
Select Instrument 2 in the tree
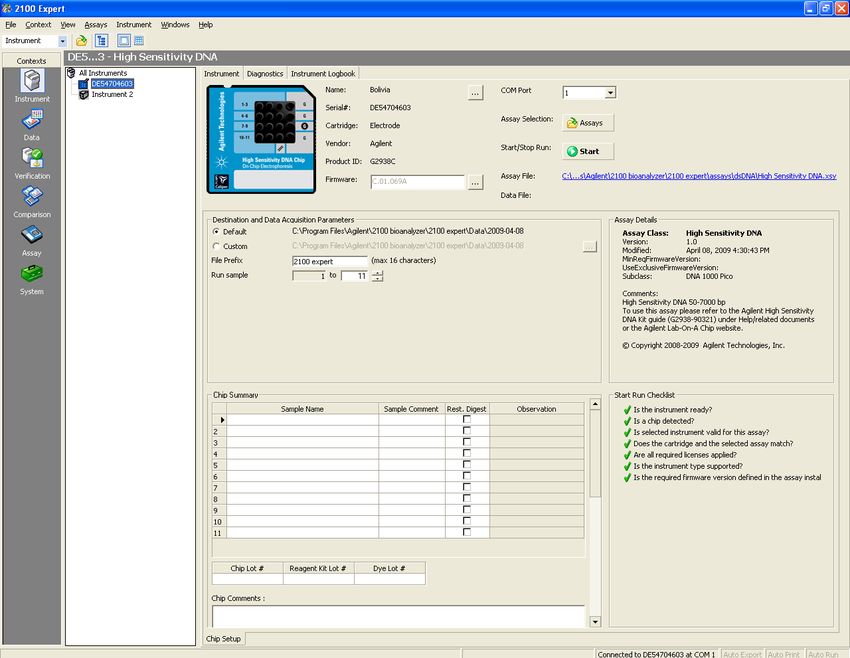(112, 94)
